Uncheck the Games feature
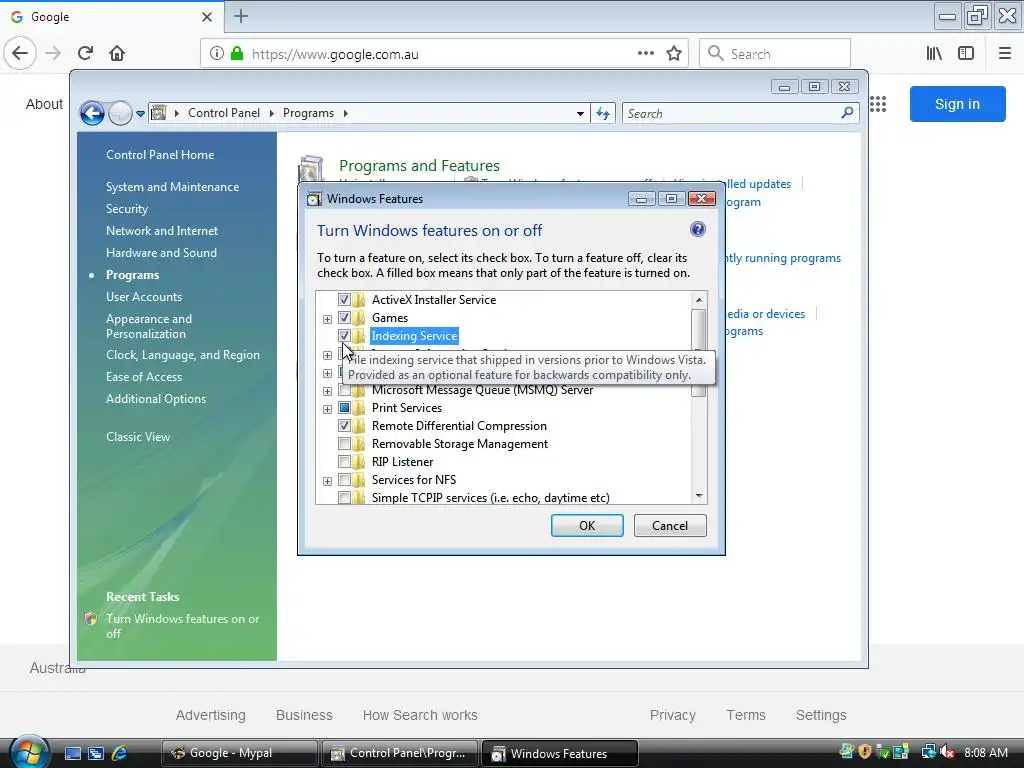1024x768 pixels. click(344, 318)
